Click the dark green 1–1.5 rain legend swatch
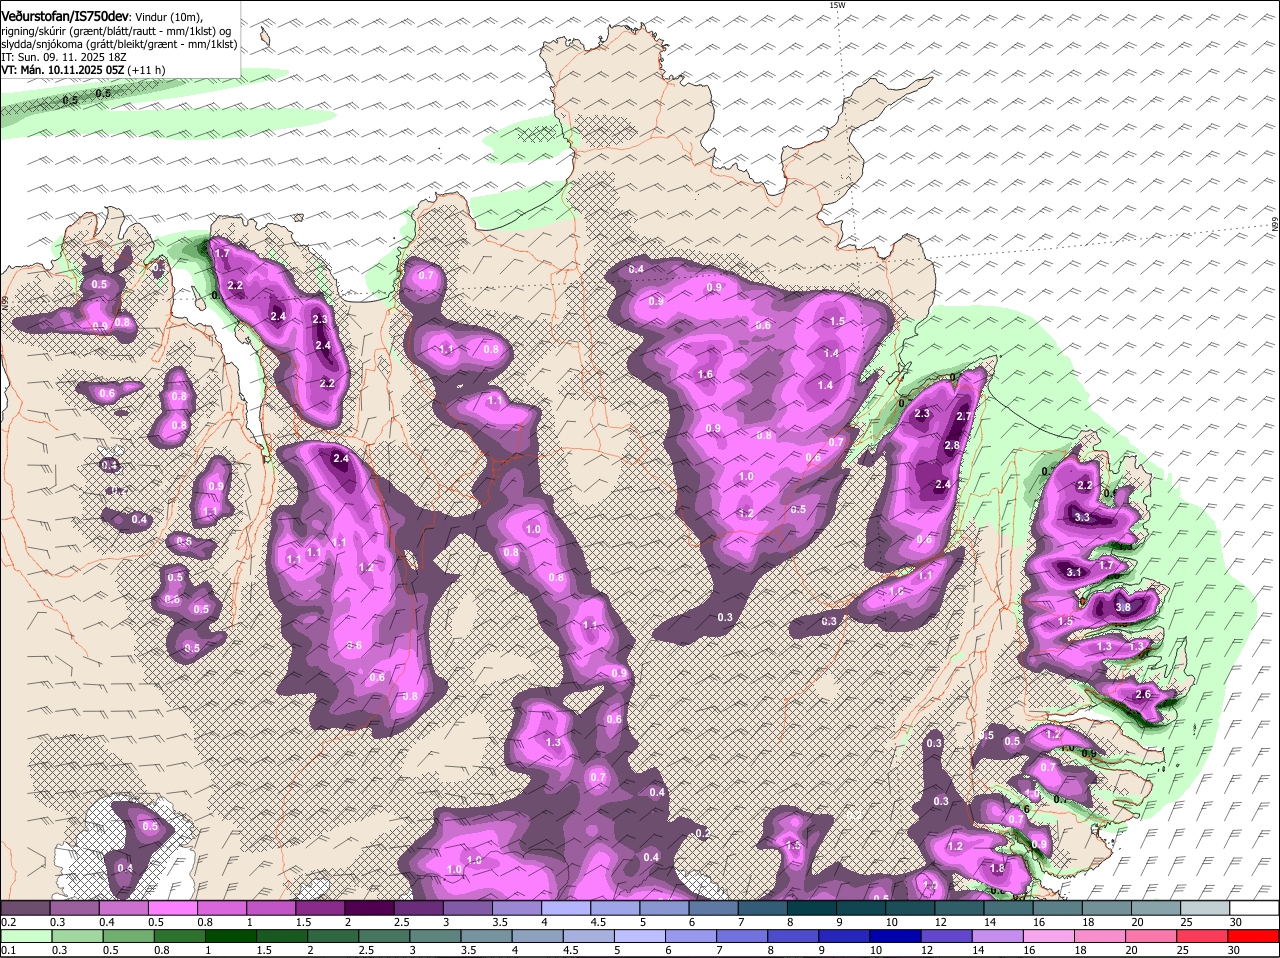The image size is (1280, 958). pos(231,936)
